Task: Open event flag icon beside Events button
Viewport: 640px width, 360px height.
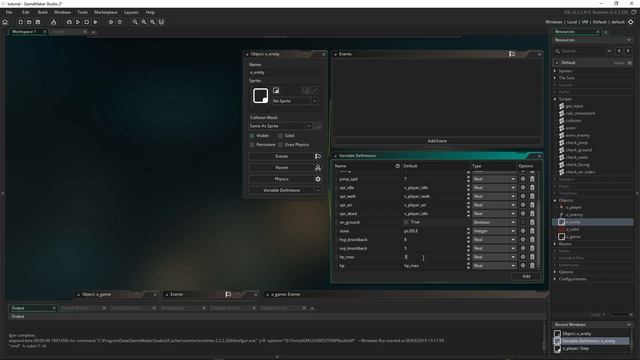Action: pyautogui.click(x=318, y=156)
